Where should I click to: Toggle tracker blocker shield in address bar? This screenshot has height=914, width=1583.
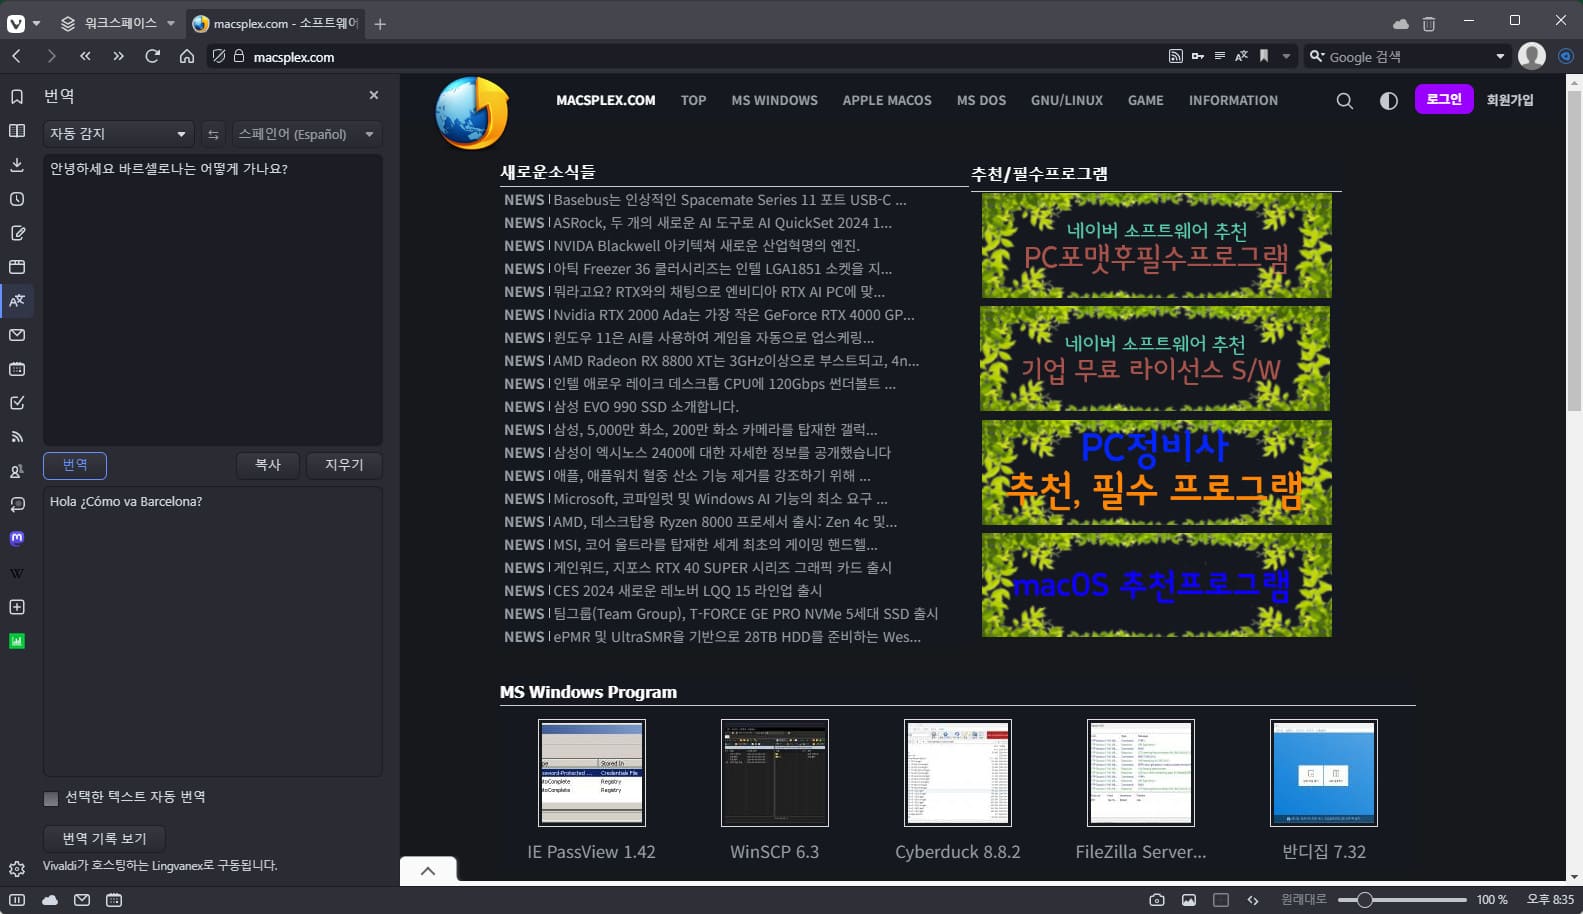219,56
